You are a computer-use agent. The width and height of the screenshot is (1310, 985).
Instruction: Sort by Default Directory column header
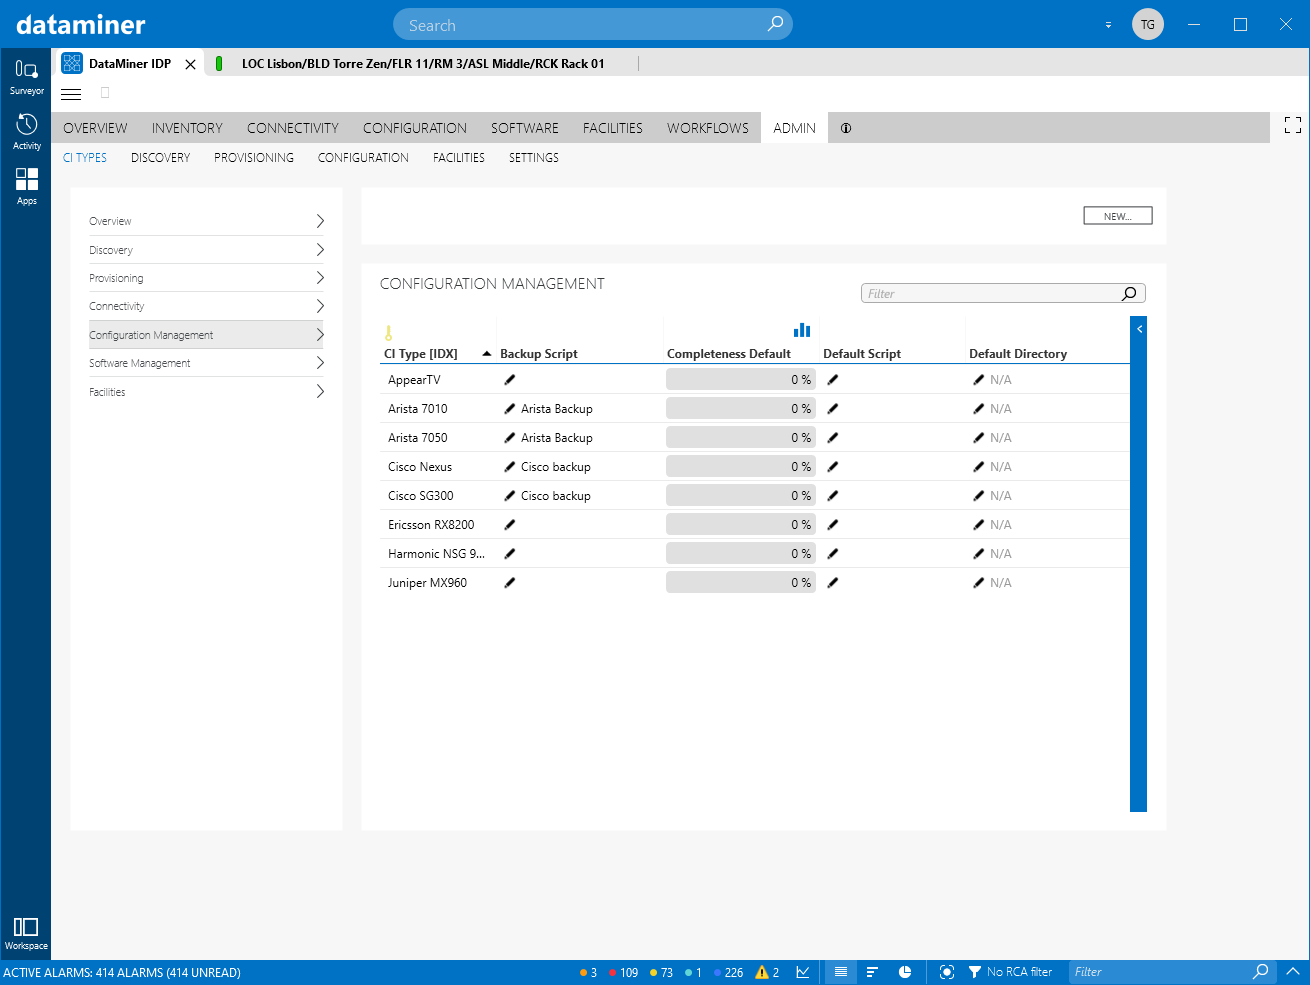click(1018, 354)
